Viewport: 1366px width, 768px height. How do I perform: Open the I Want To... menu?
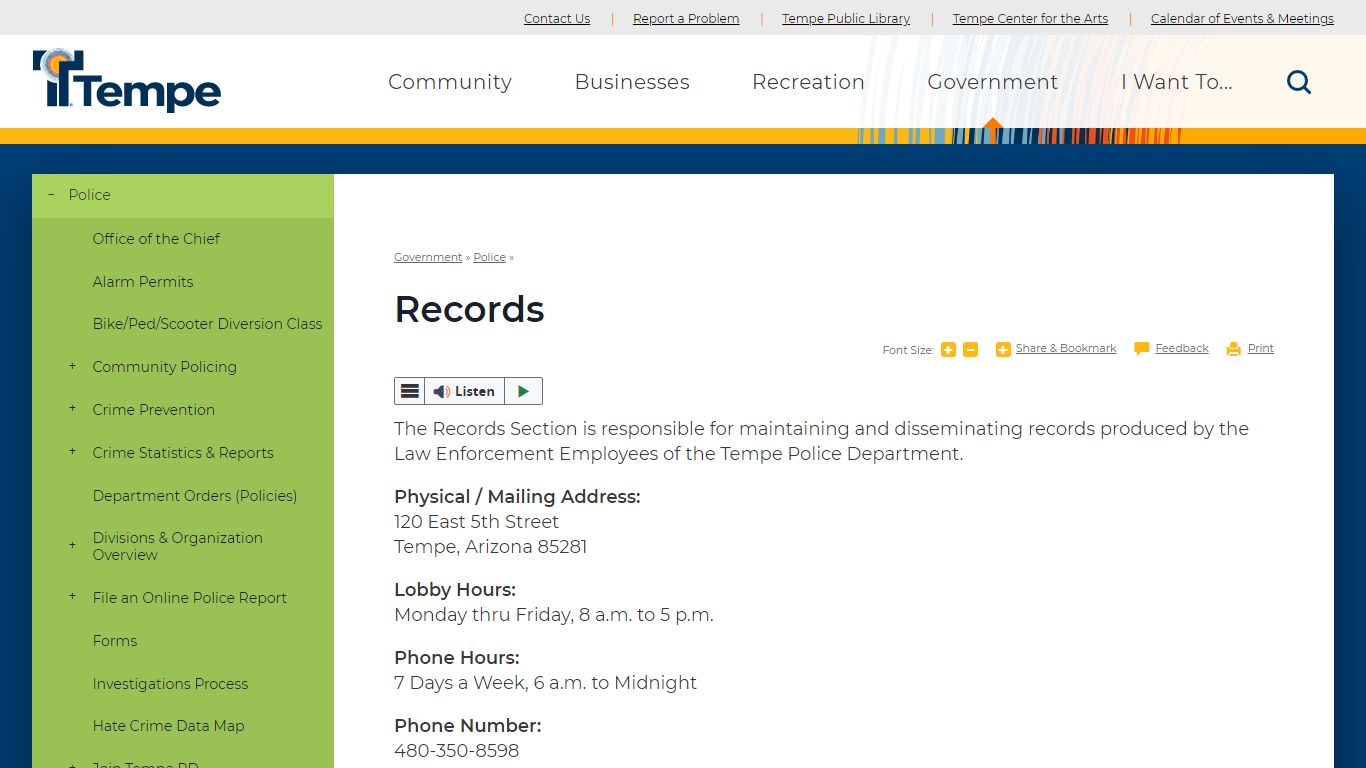point(1176,82)
